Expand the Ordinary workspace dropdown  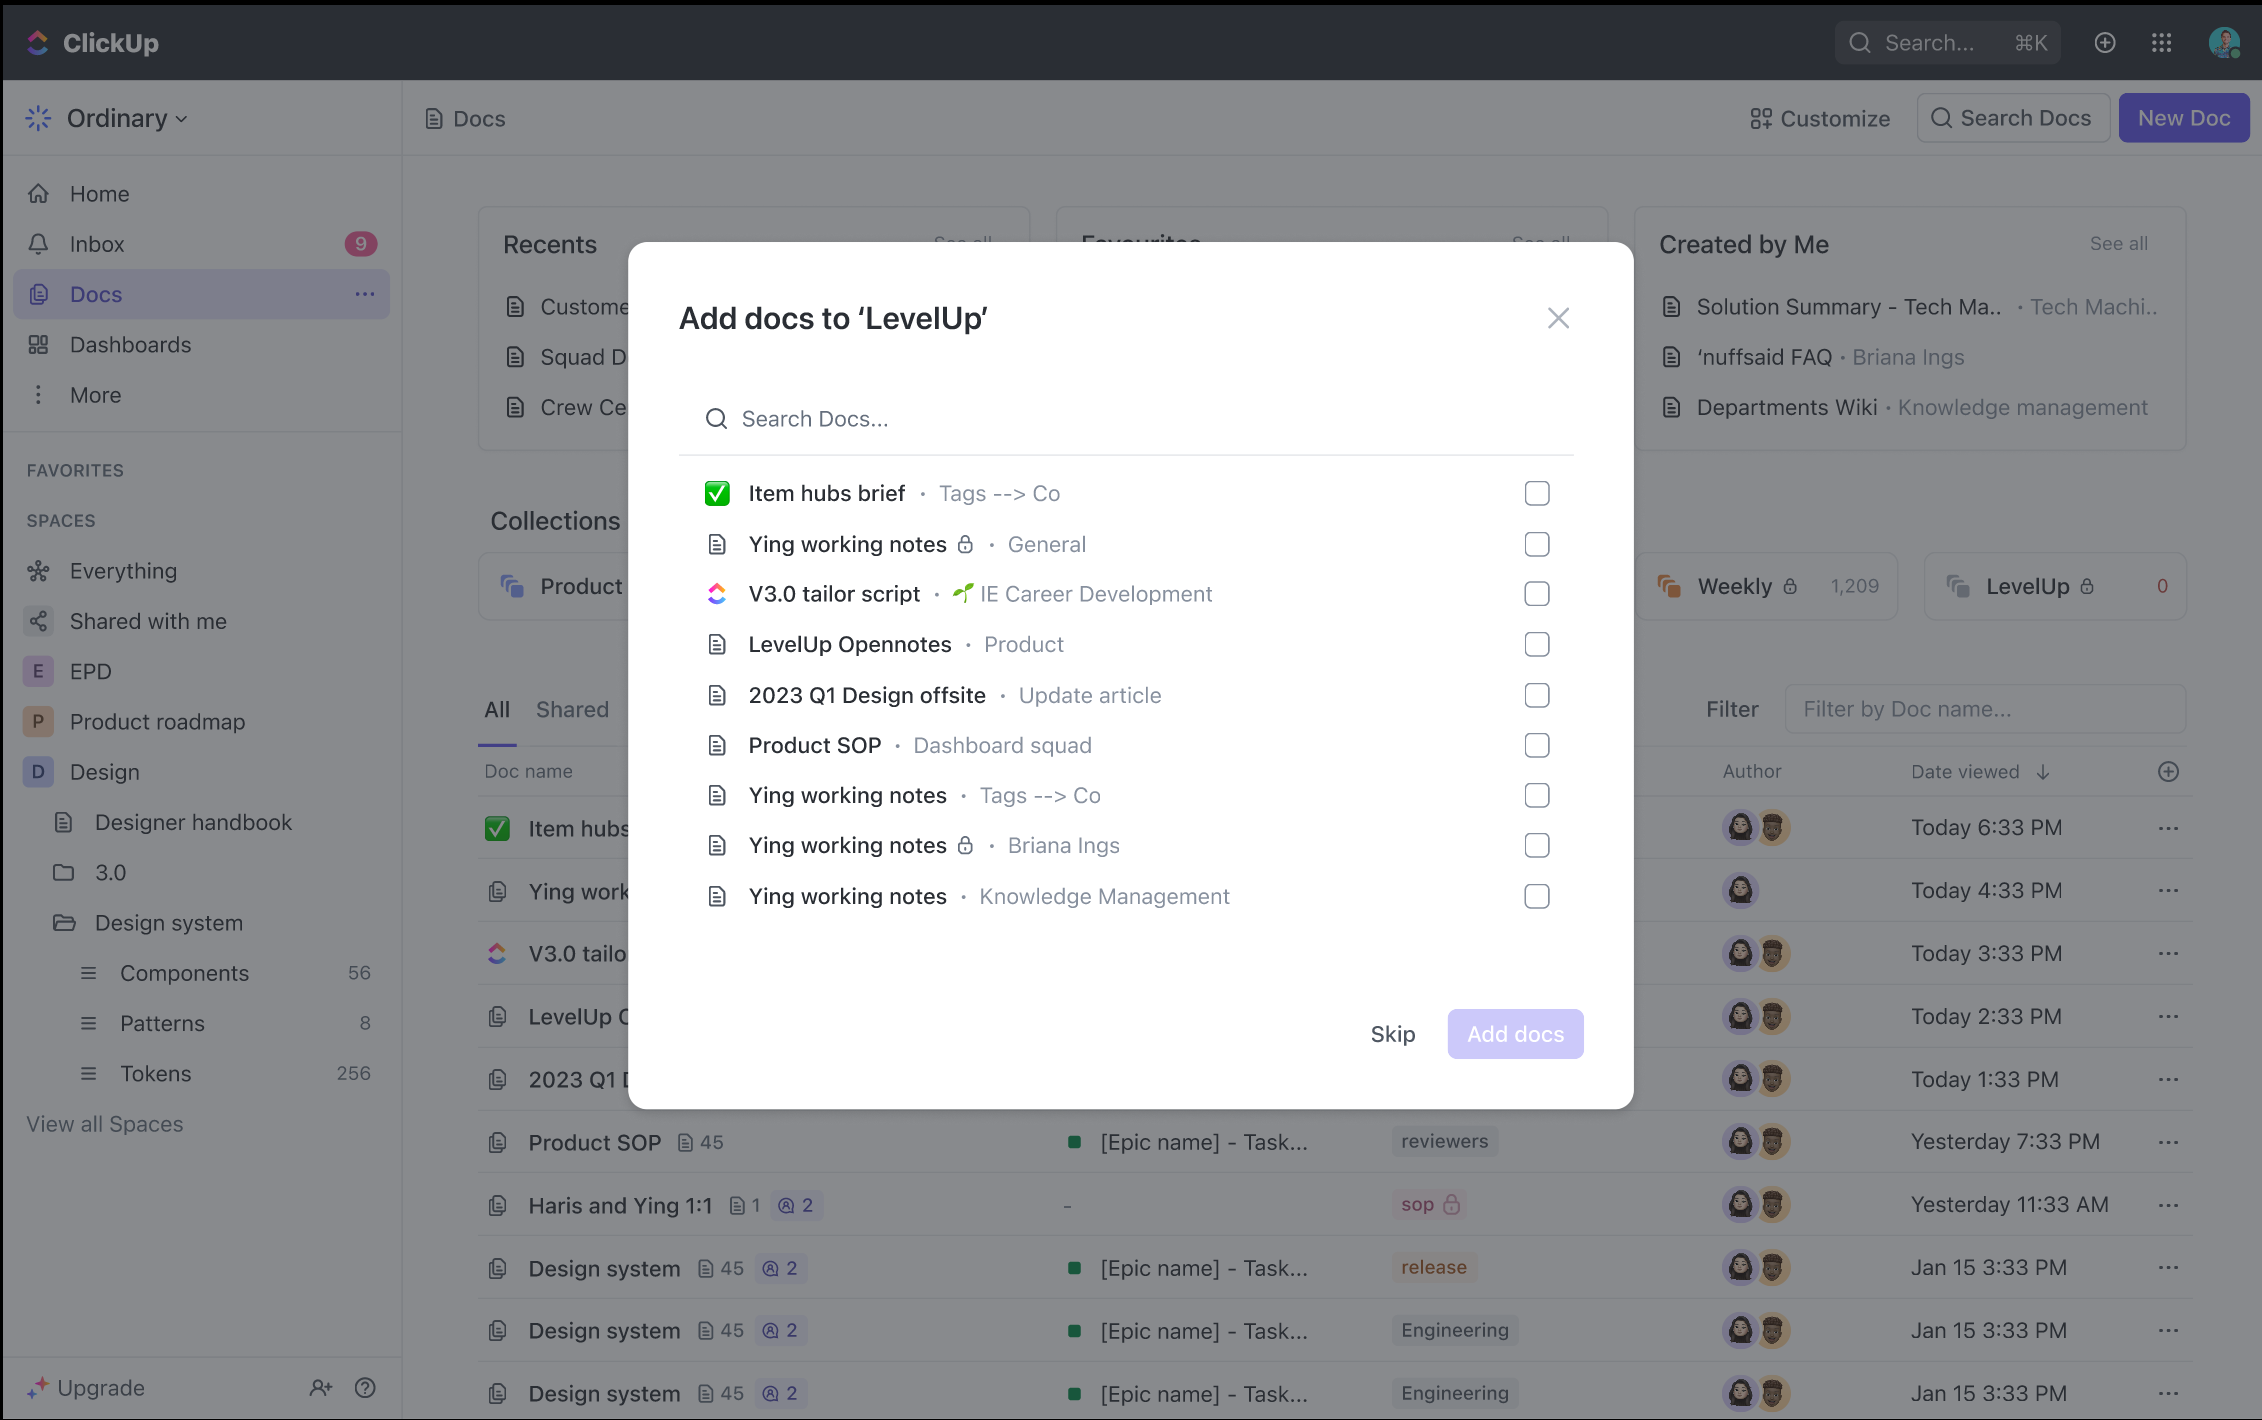127,118
